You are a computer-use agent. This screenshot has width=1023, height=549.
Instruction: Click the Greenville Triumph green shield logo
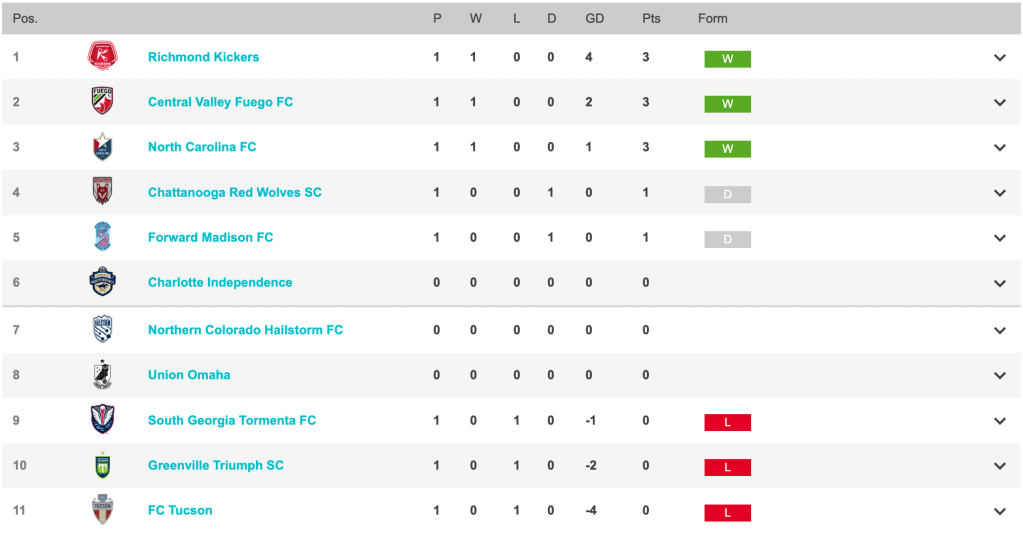coord(102,465)
